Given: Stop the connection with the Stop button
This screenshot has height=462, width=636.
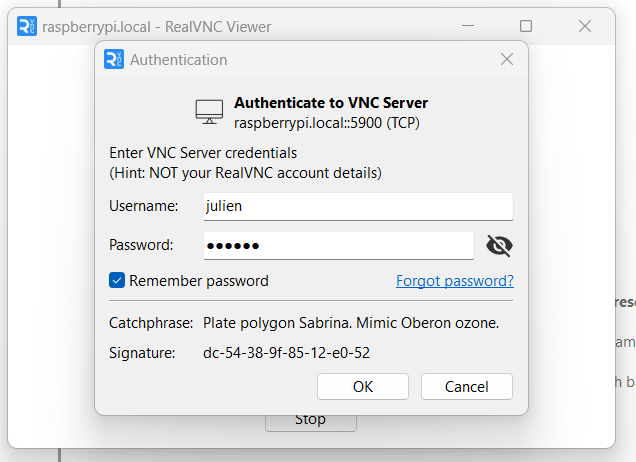Looking at the screenshot, I should click(x=310, y=419).
